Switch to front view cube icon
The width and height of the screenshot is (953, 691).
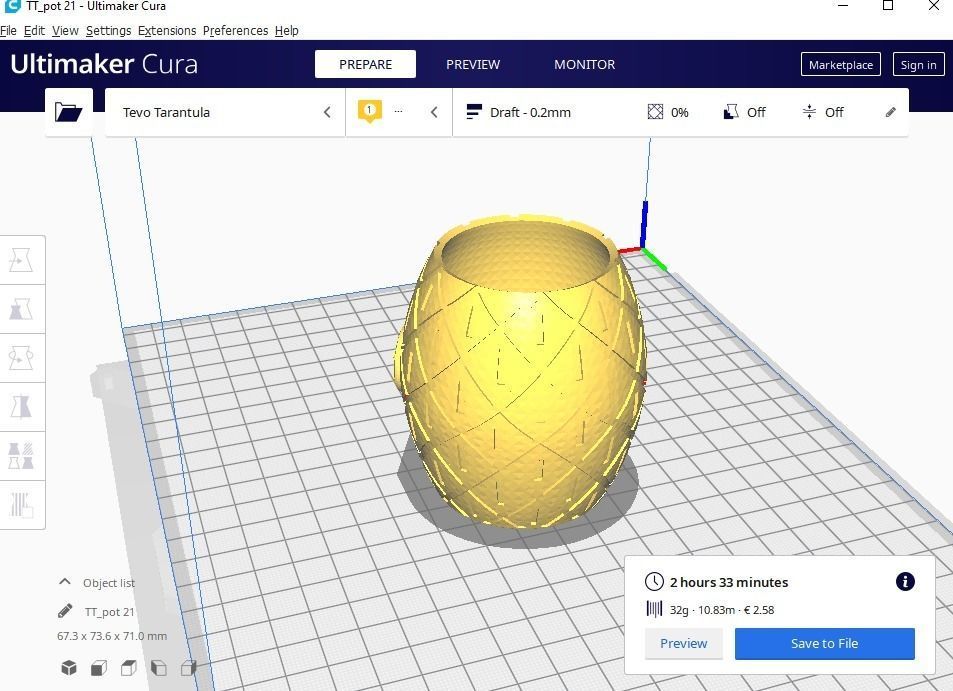(x=99, y=668)
